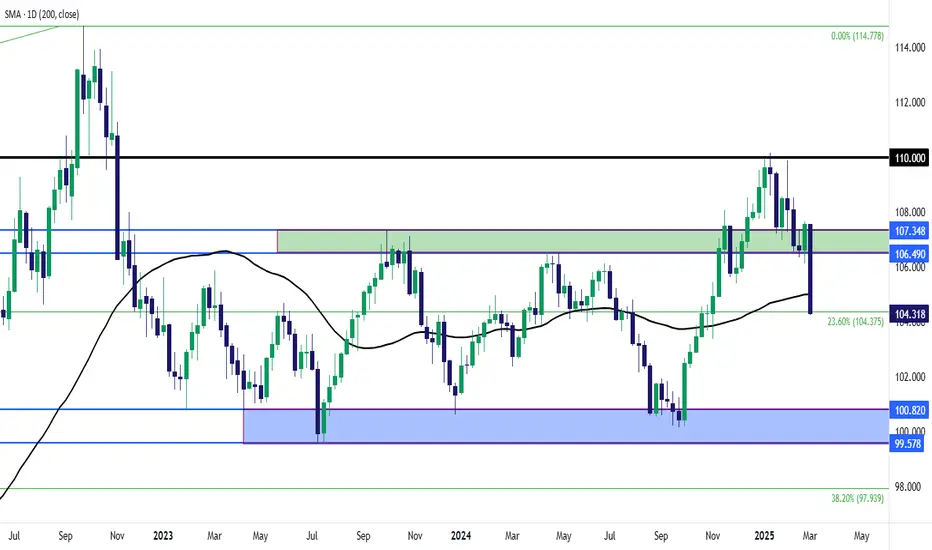
Task: Select the 106.490 blue price label
Action: tap(909, 254)
